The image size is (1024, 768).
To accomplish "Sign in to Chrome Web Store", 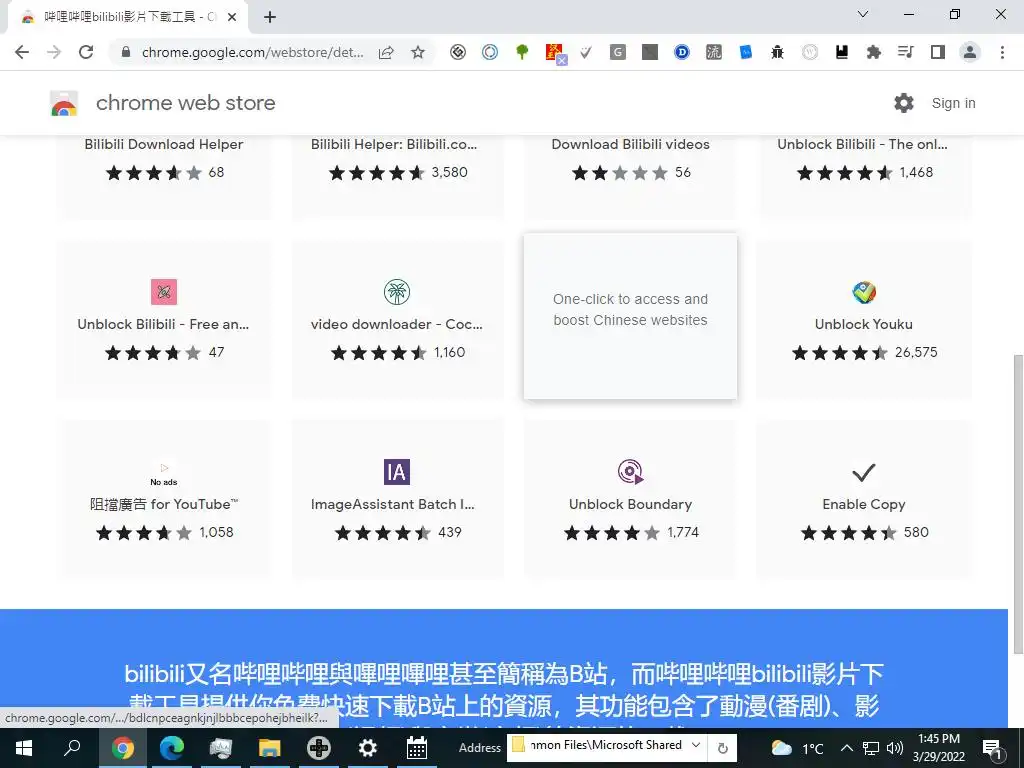I will tap(953, 103).
